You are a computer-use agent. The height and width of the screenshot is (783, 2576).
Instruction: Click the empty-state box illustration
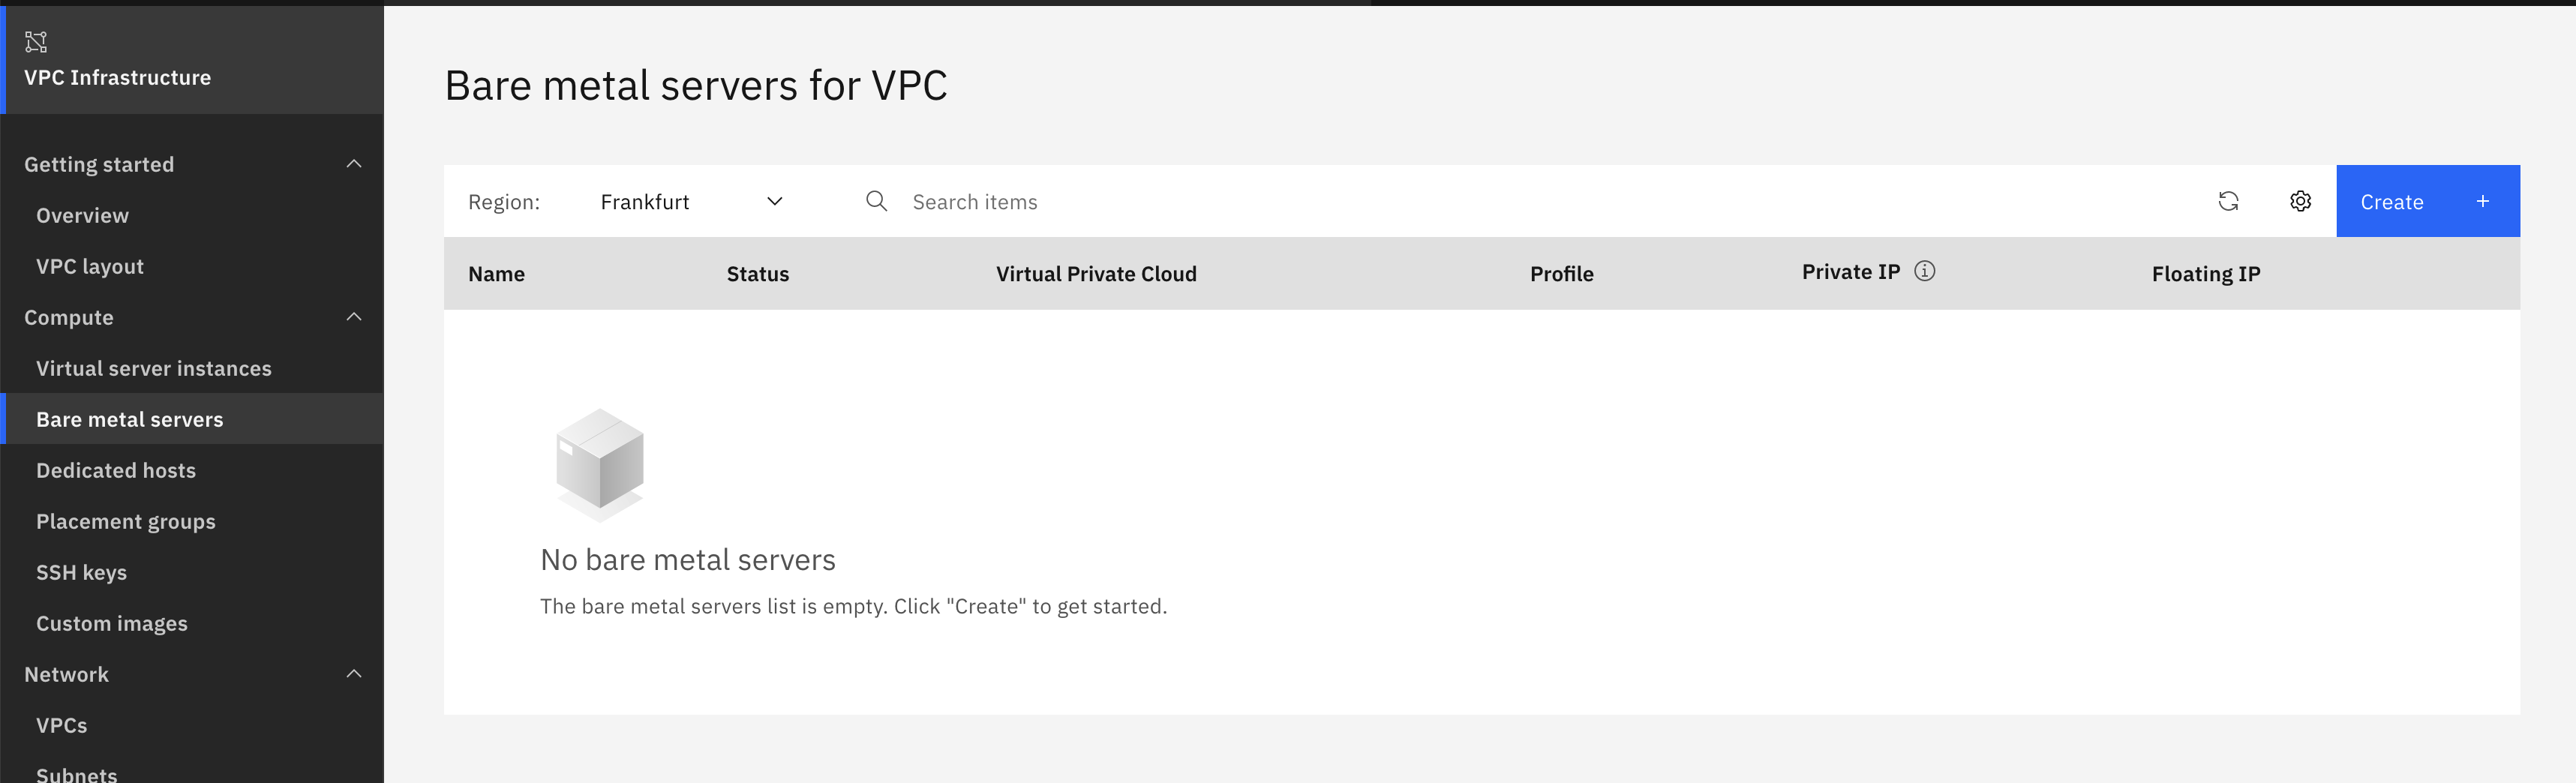(x=600, y=463)
